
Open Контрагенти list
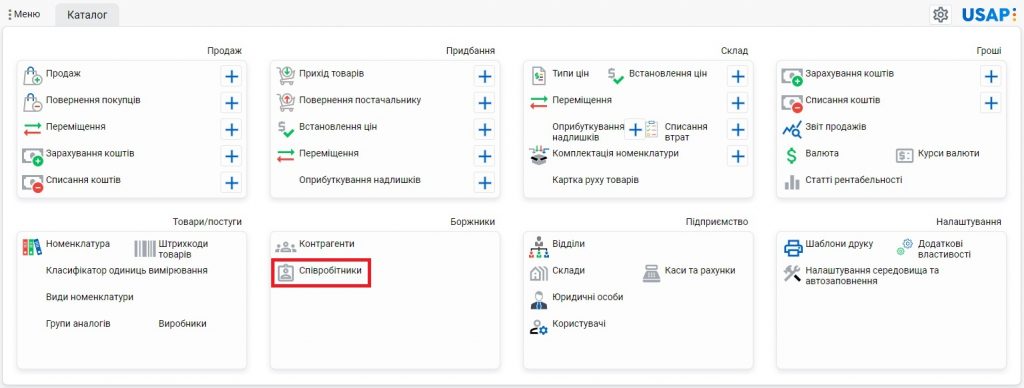pos(327,244)
